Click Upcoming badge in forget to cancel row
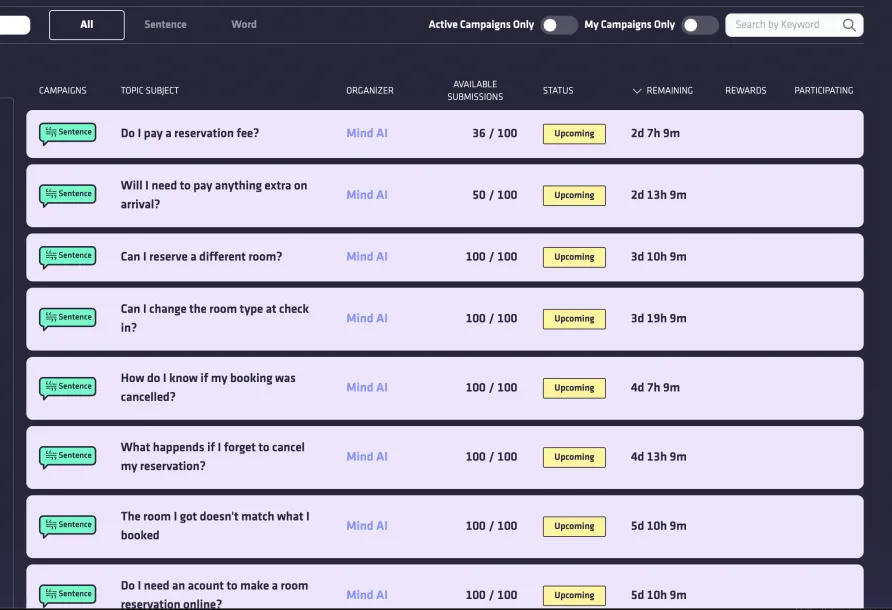The width and height of the screenshot is (892, 610). click(x=574, y=457)
